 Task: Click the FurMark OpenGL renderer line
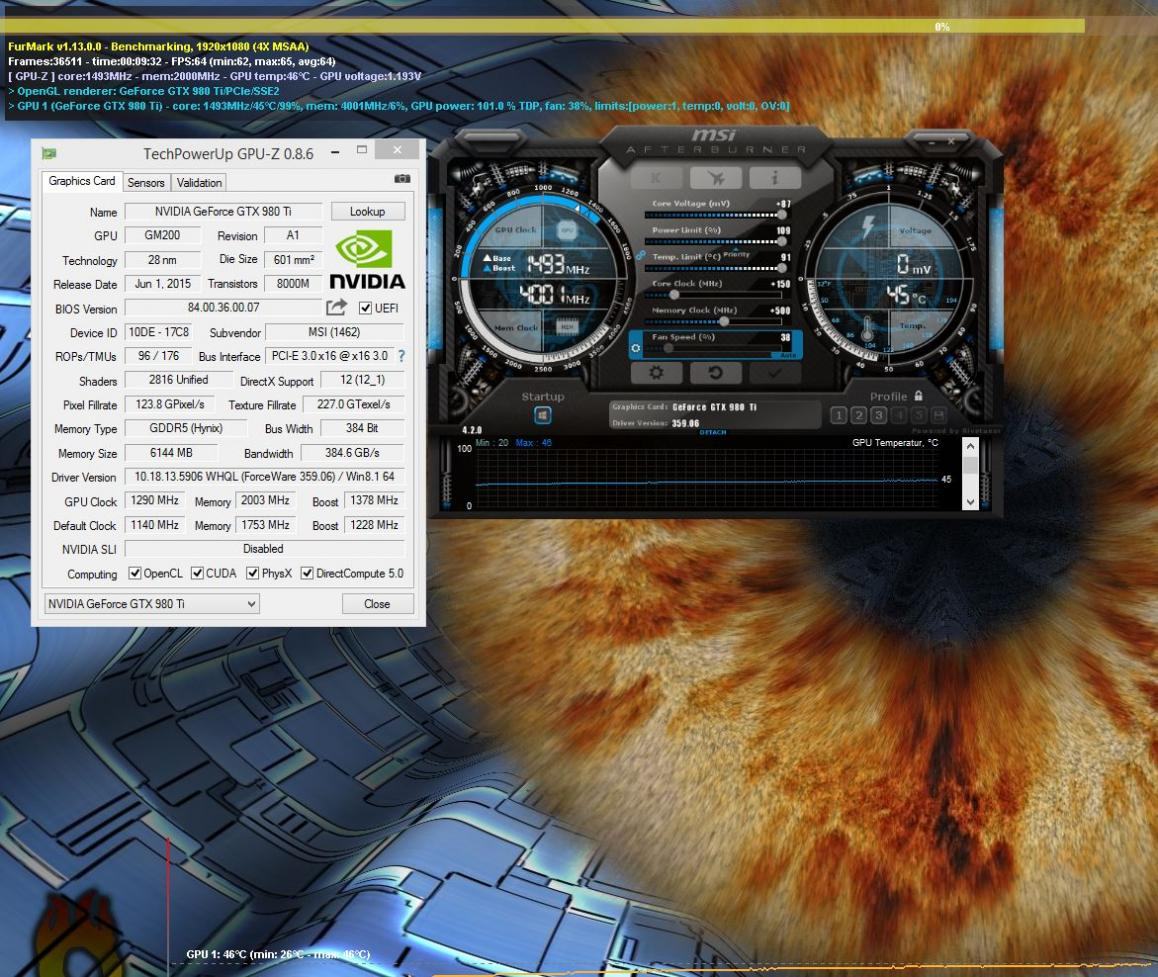click(x=143, y=91)
